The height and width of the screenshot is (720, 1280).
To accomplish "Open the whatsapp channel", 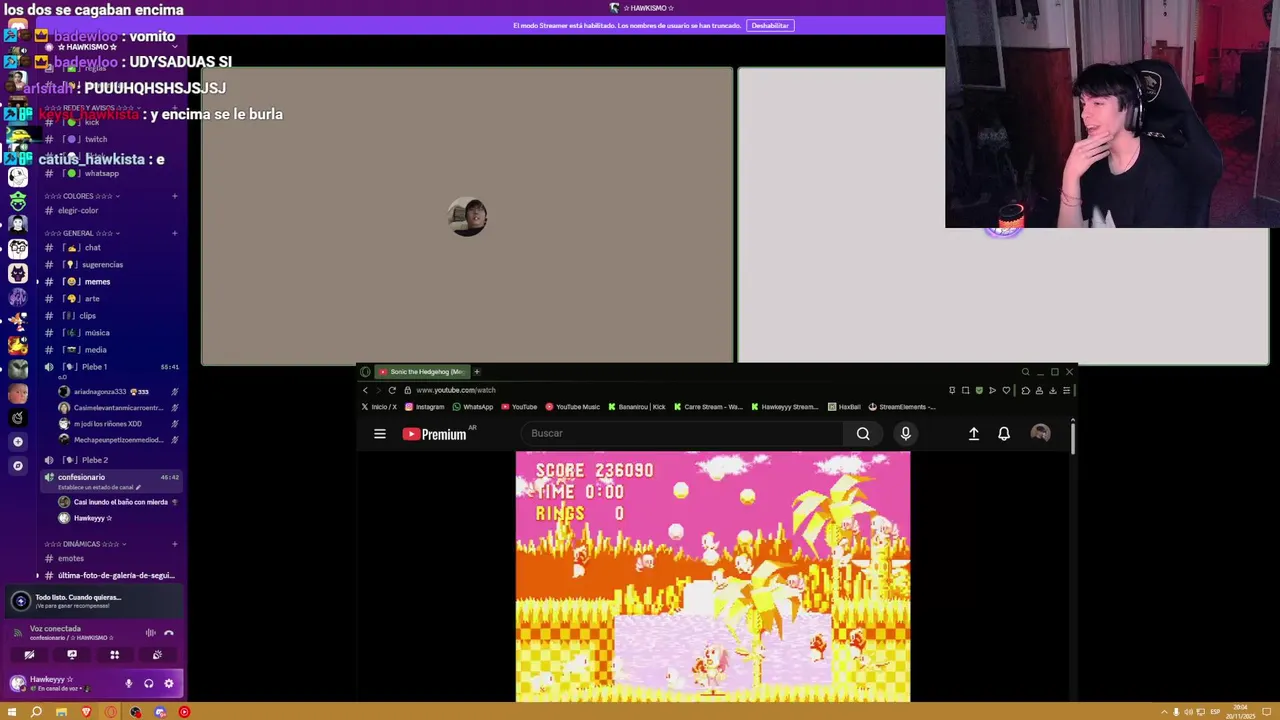I will 111,173.
